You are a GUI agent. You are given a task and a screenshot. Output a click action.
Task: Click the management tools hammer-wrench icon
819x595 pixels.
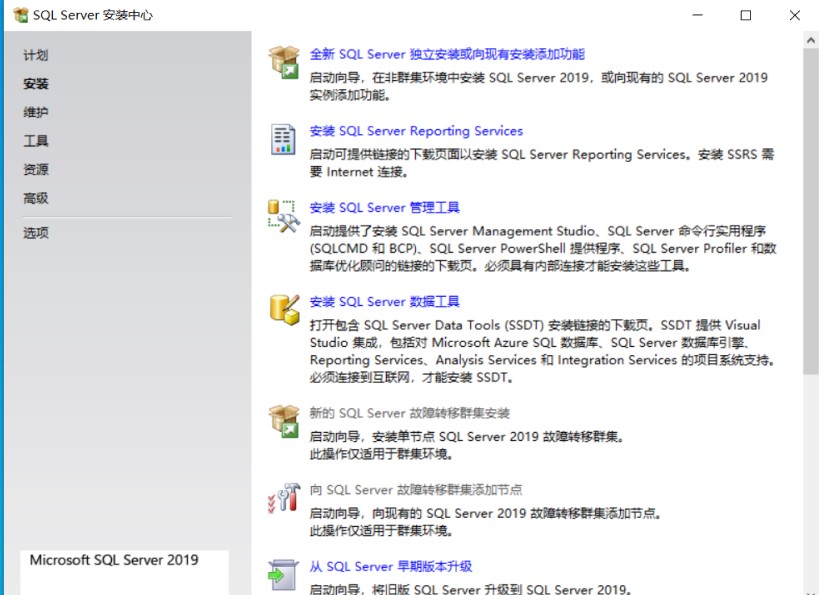click(284, 216)
